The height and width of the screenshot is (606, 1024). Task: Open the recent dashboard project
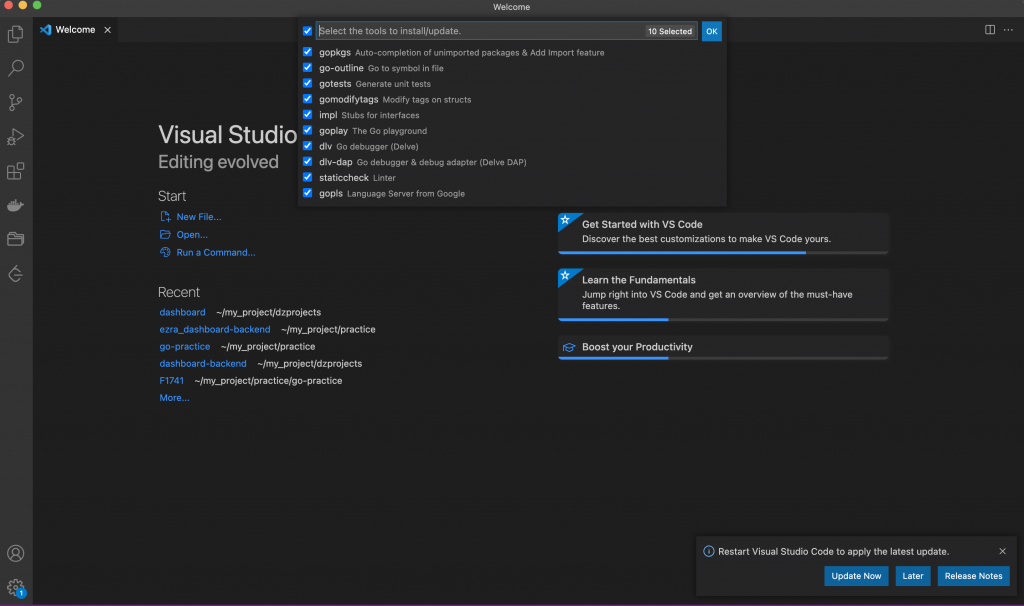coord(182,312)
